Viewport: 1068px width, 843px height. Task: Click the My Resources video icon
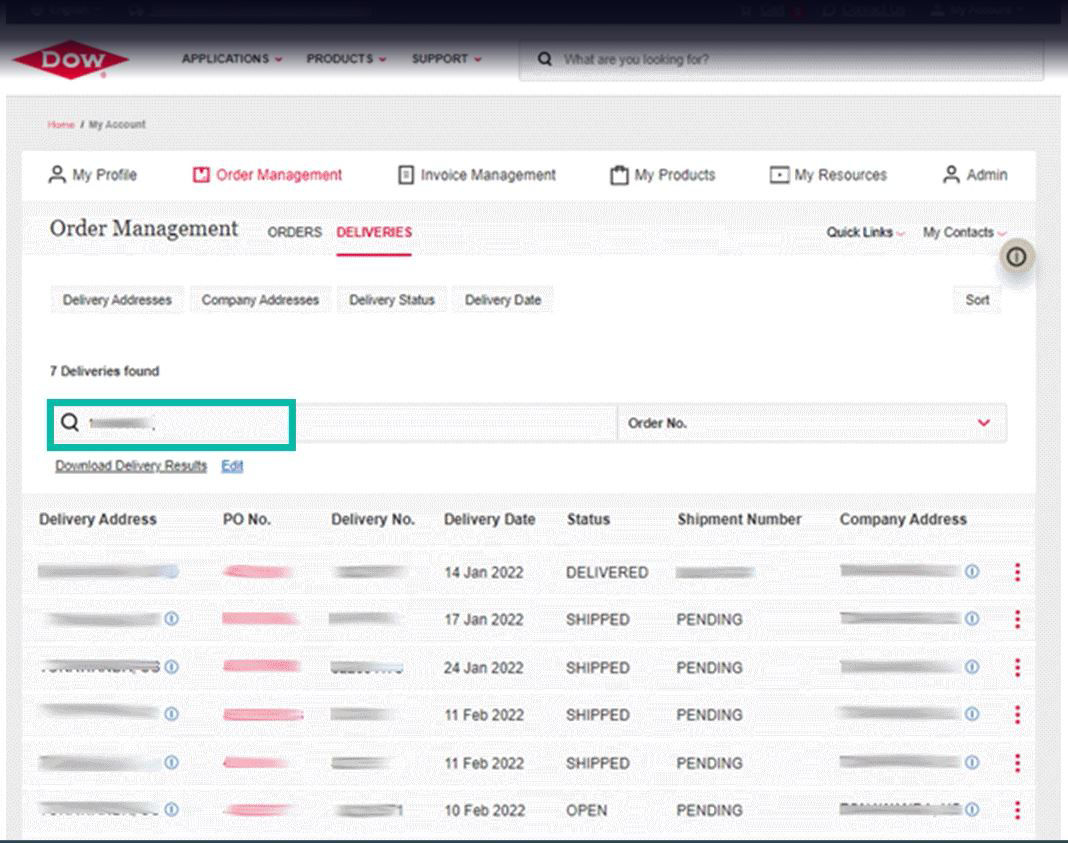782,174
